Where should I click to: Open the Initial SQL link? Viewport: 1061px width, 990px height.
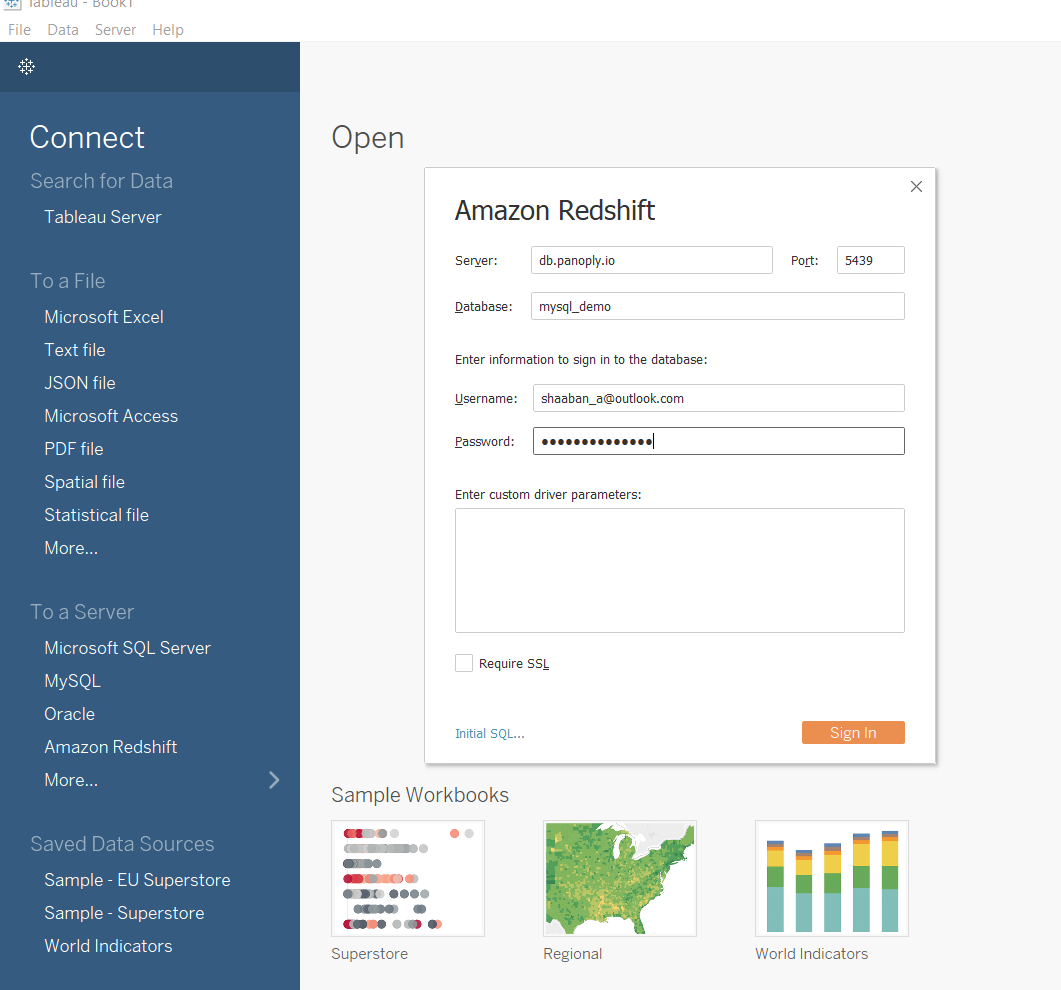(489, 733)
